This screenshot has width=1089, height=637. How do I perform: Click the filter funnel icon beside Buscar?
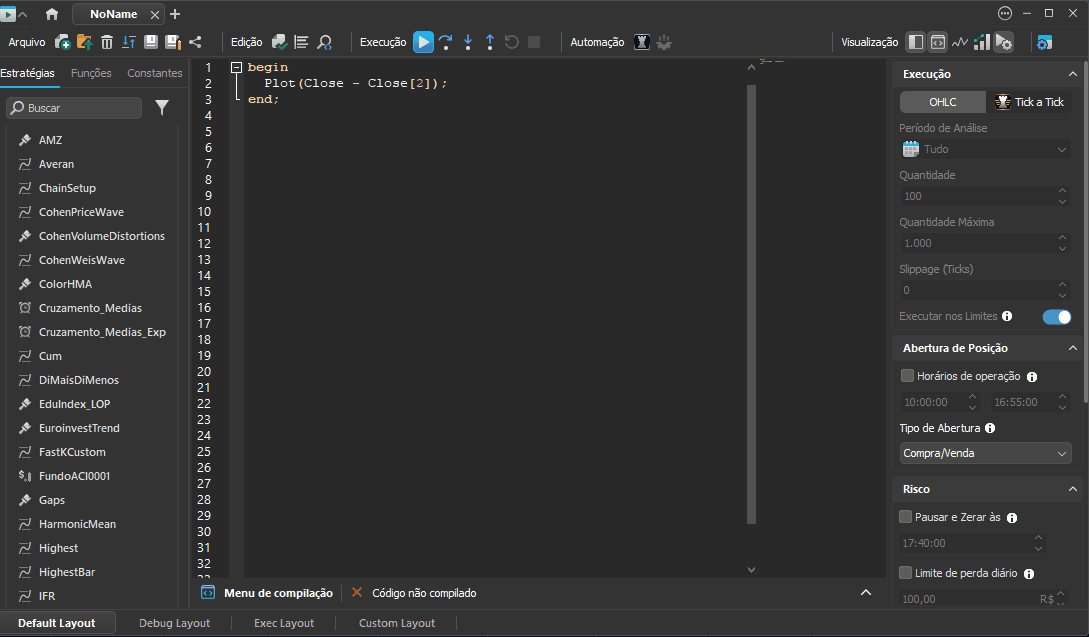click(x=162, y=108)
